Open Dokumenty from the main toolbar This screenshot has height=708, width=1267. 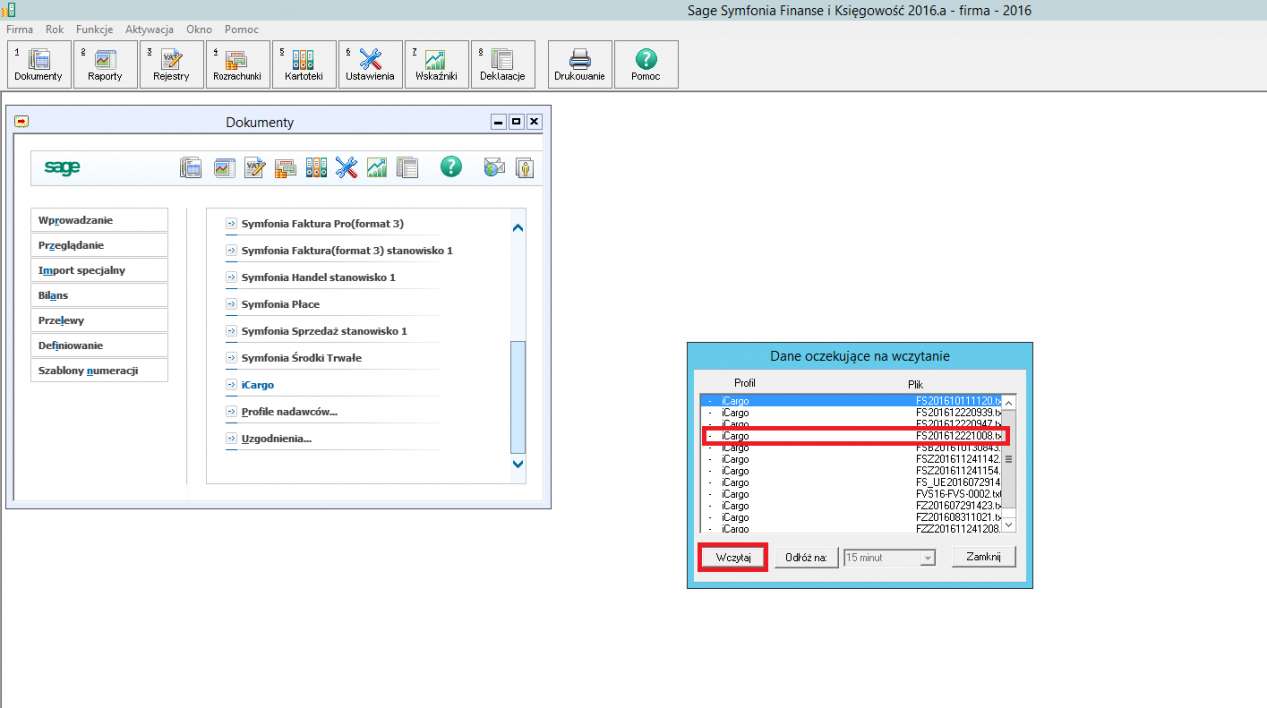[39, 64]
